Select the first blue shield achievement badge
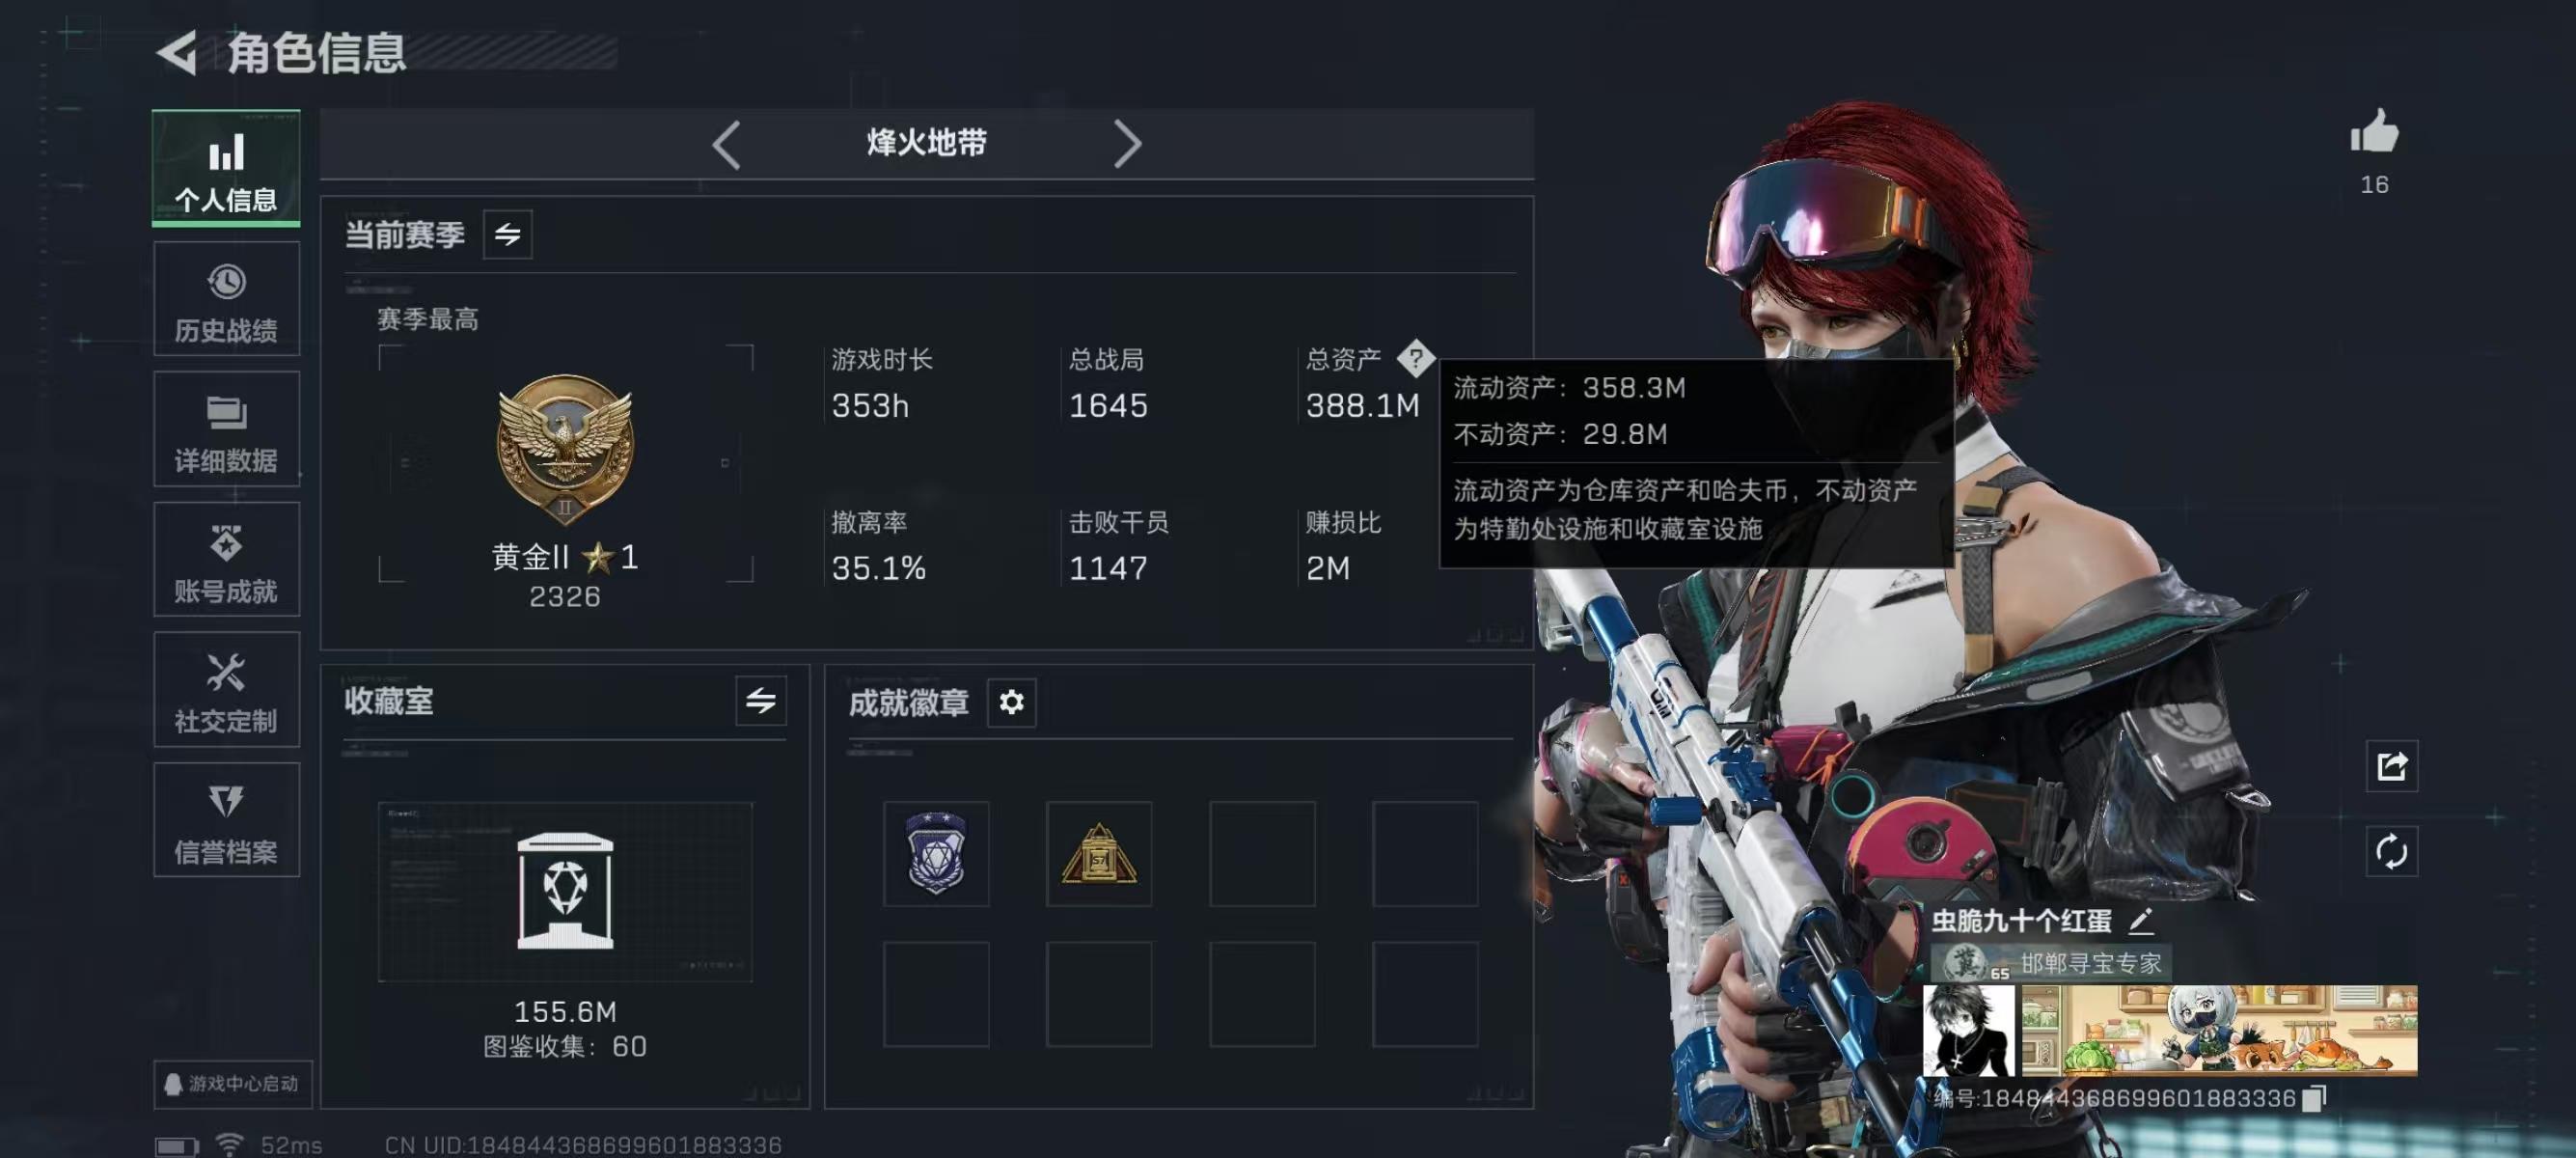Viewport: 2576px width, 1158px height. pyautogui.click(x=936, y=853)
